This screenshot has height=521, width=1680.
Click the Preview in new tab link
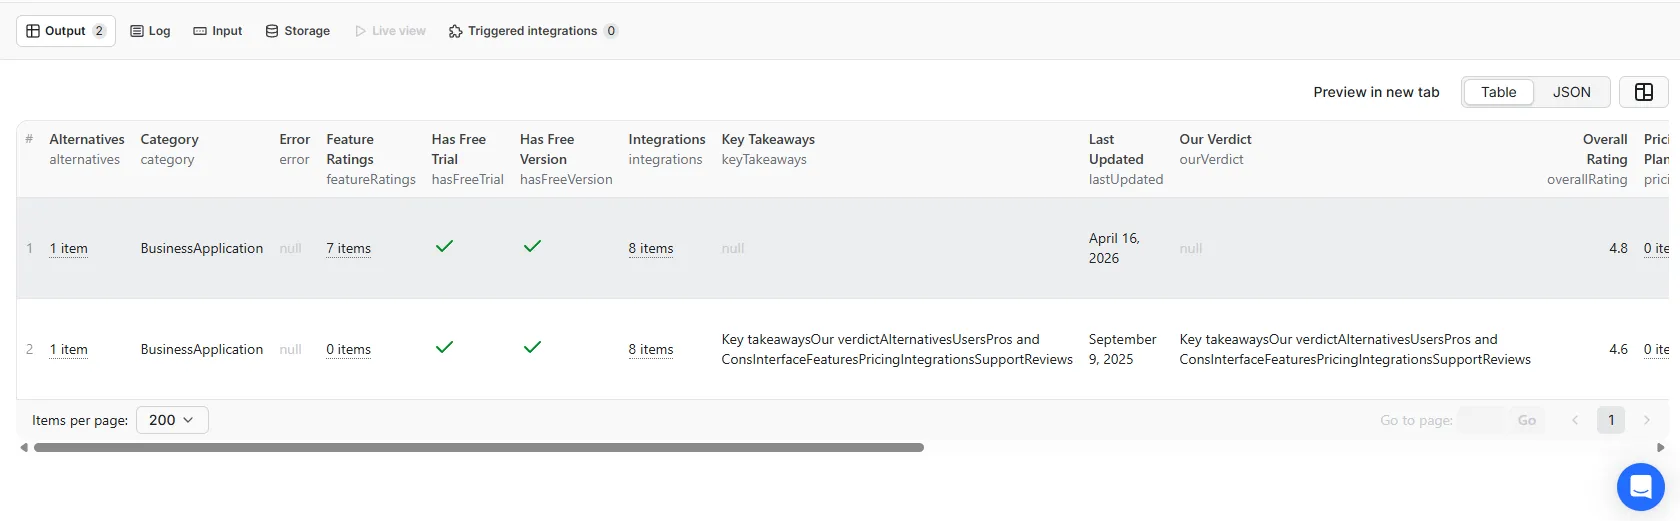[1376, 92]
